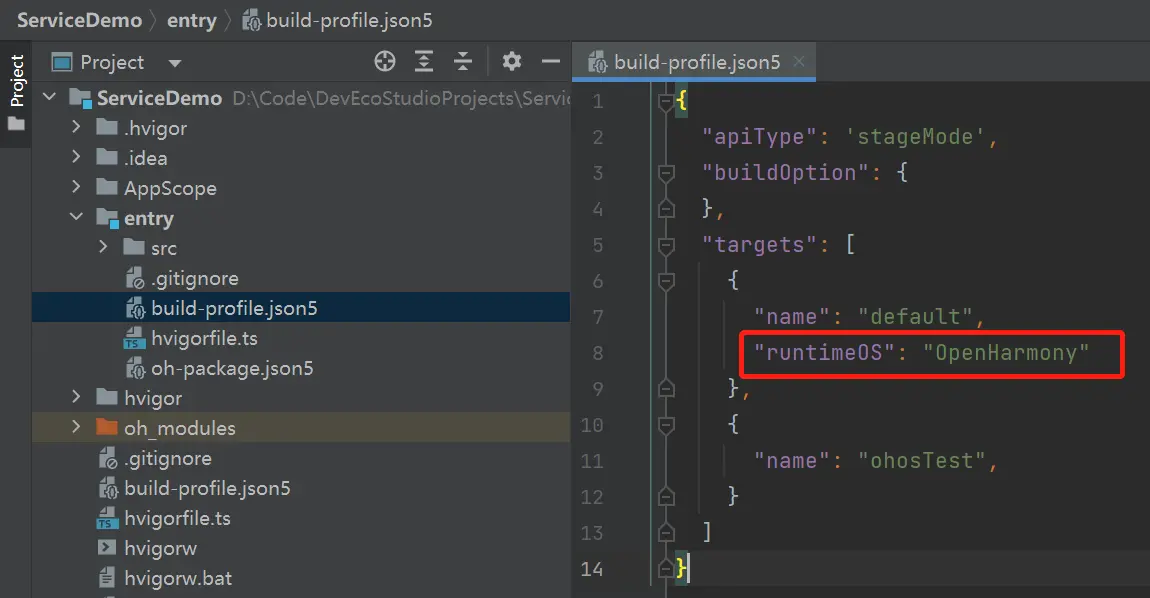Expand the src folder
1150x598 pixels.
[x=103, y=247]
